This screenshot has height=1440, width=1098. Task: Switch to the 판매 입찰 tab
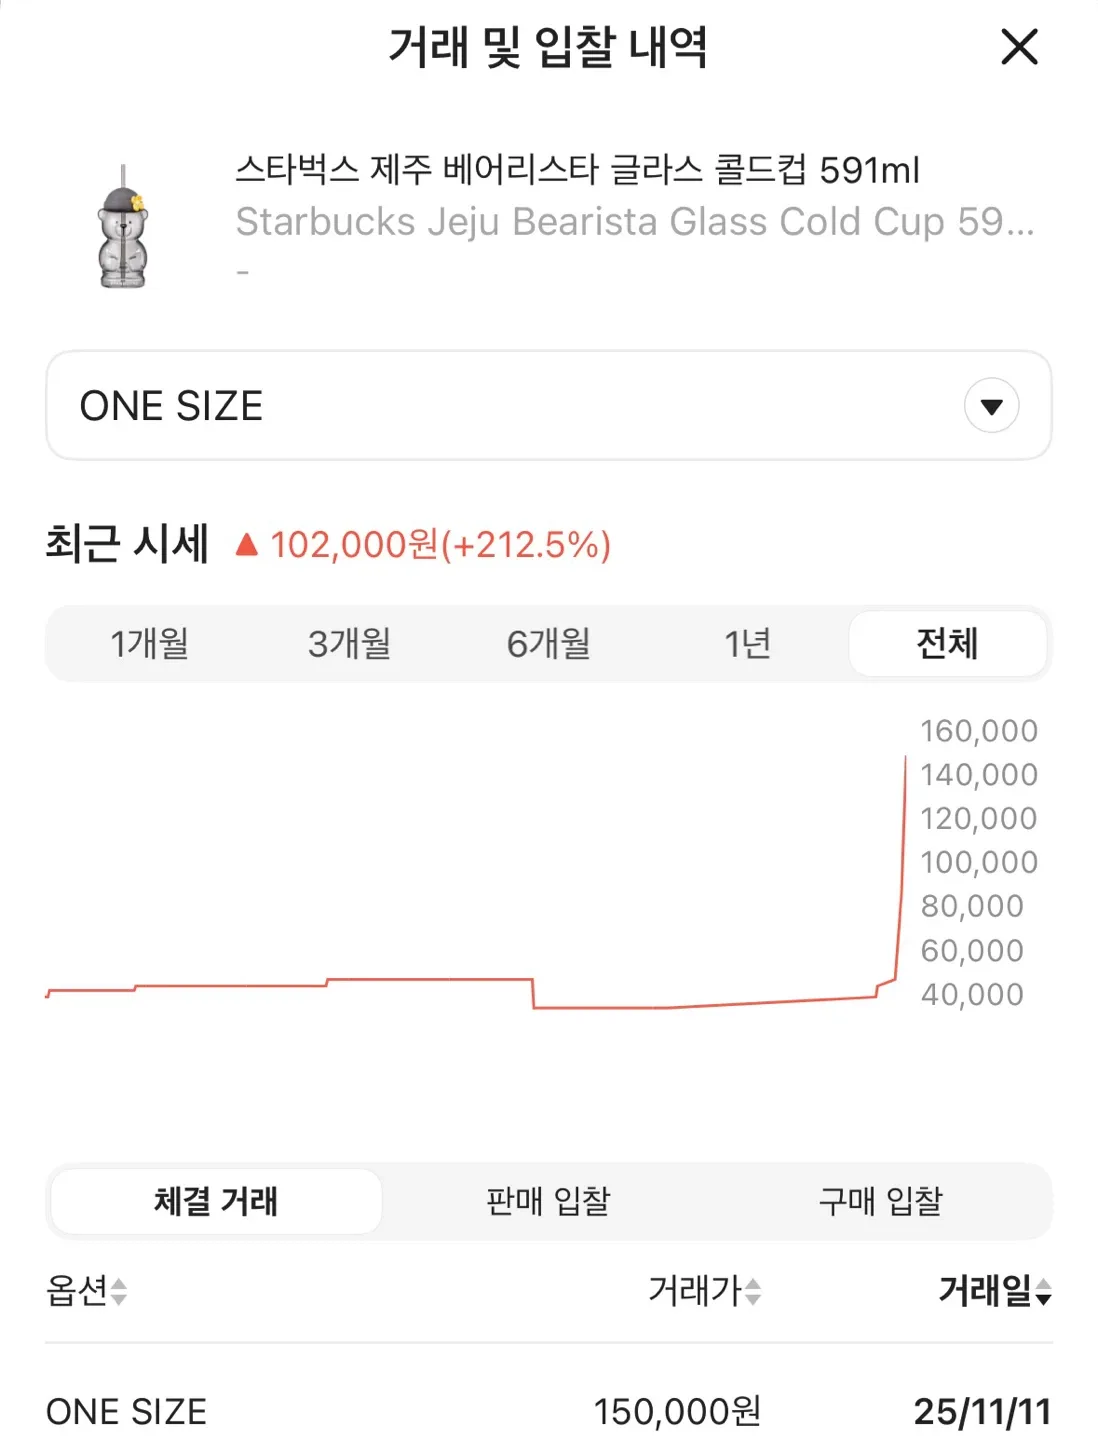coord(548,1201)
